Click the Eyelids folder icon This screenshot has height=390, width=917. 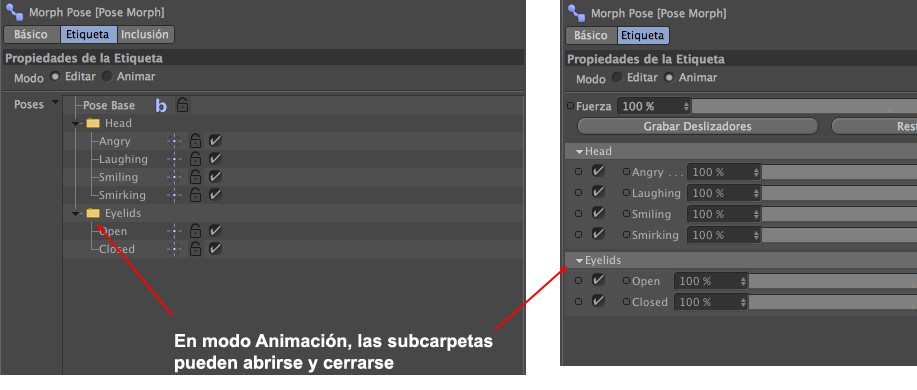(x=93, y=213)
